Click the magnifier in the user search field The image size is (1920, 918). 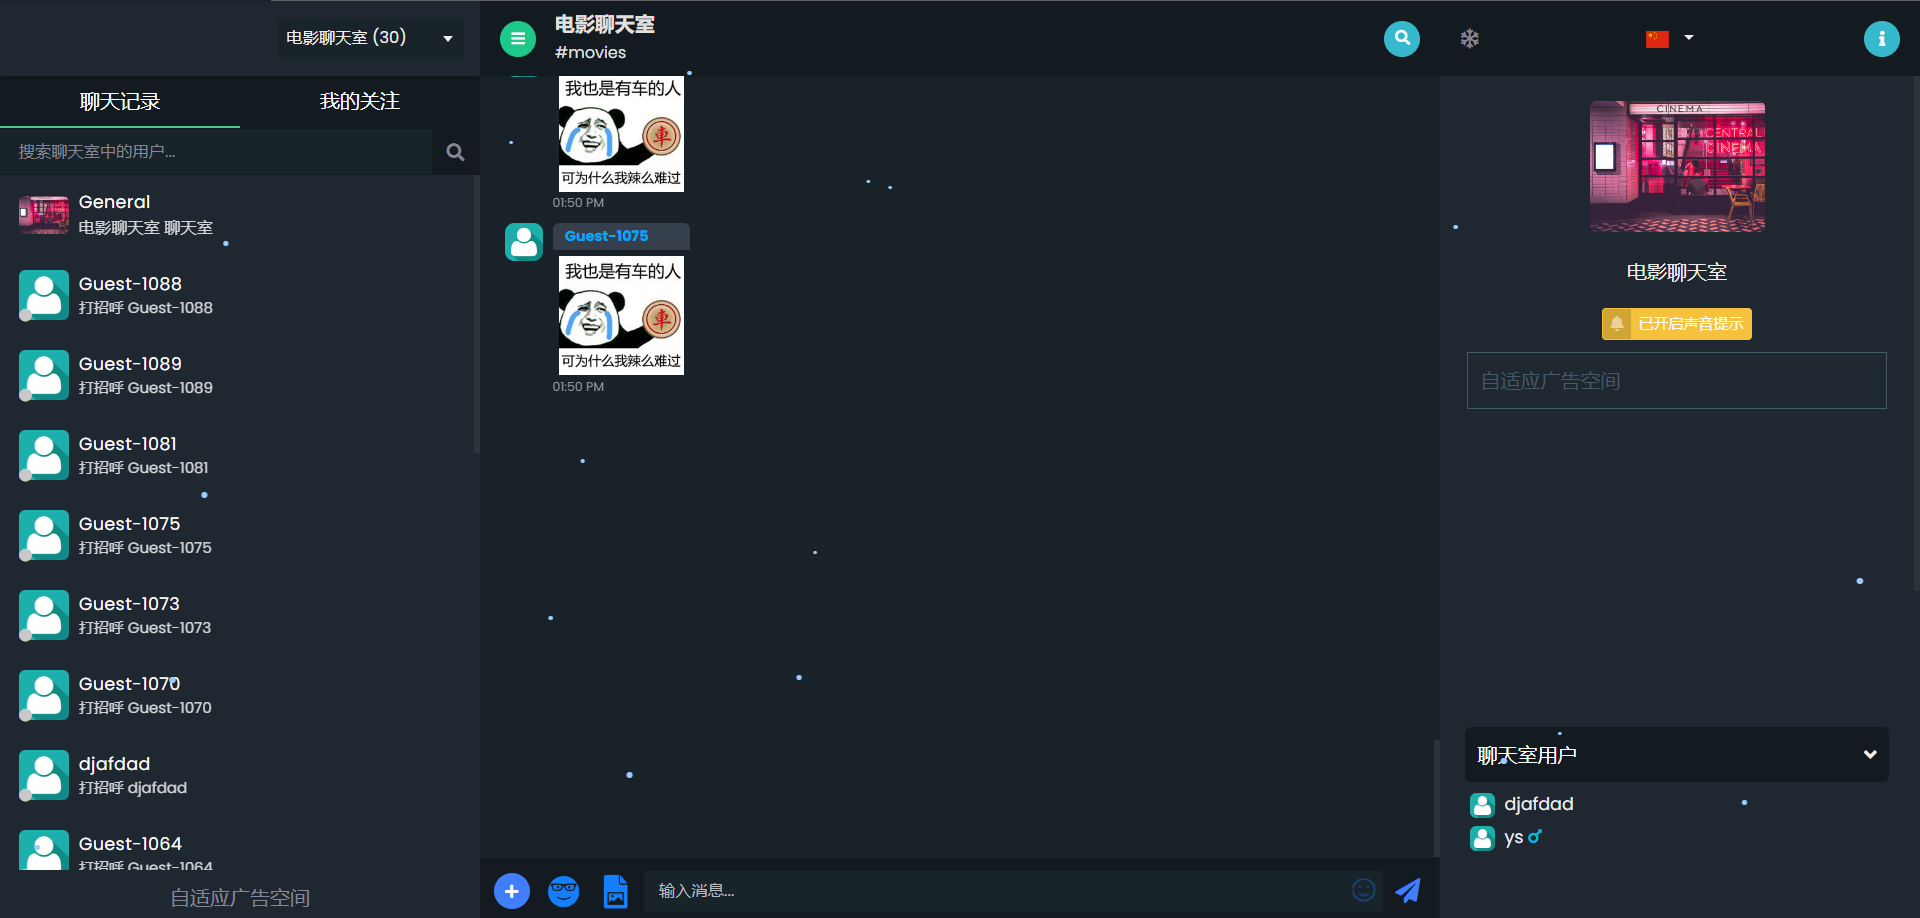[455, 152]
